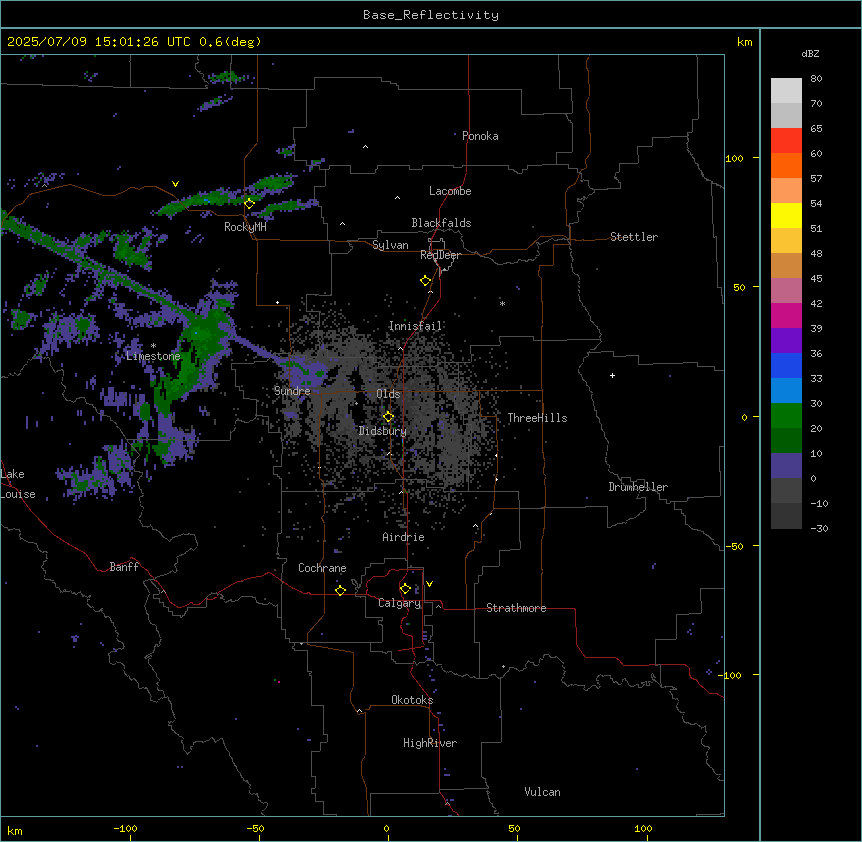Screen dimensions: 862x842
Task: Click the Okotoks label
Action: coord(412,700)
